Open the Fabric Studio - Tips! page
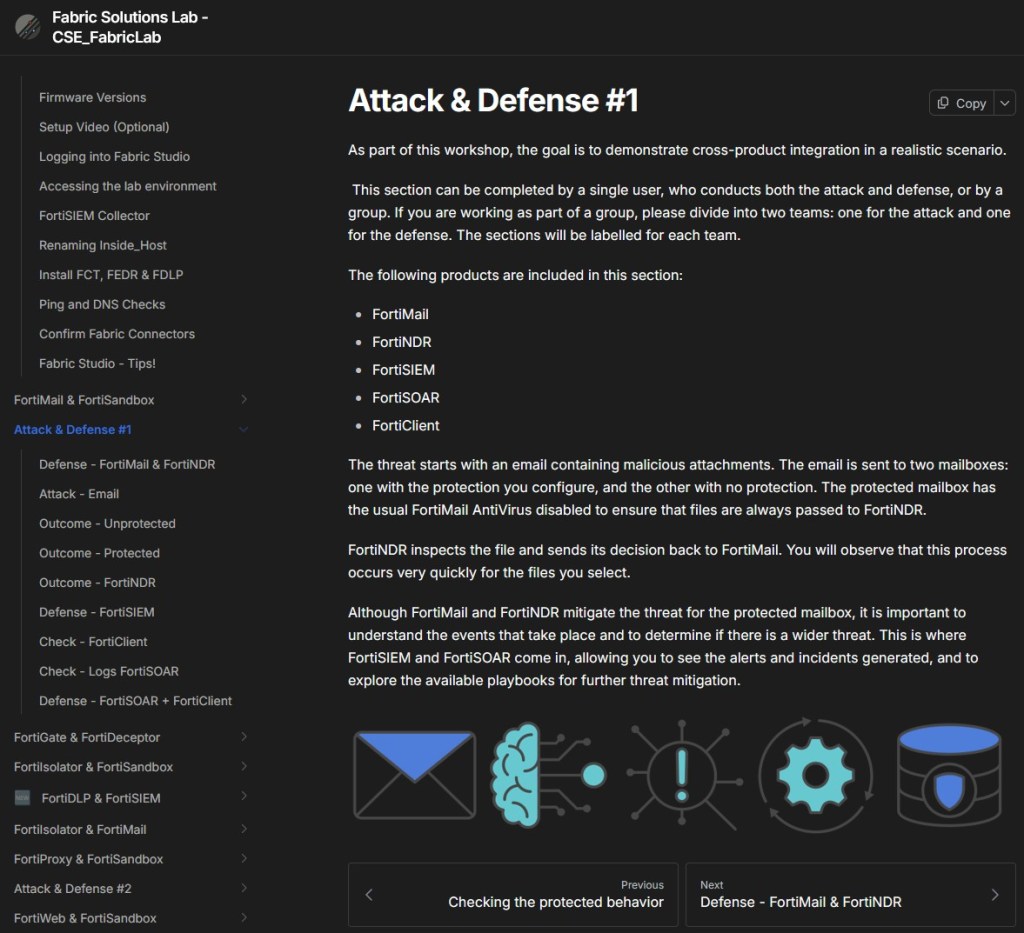 97,363
